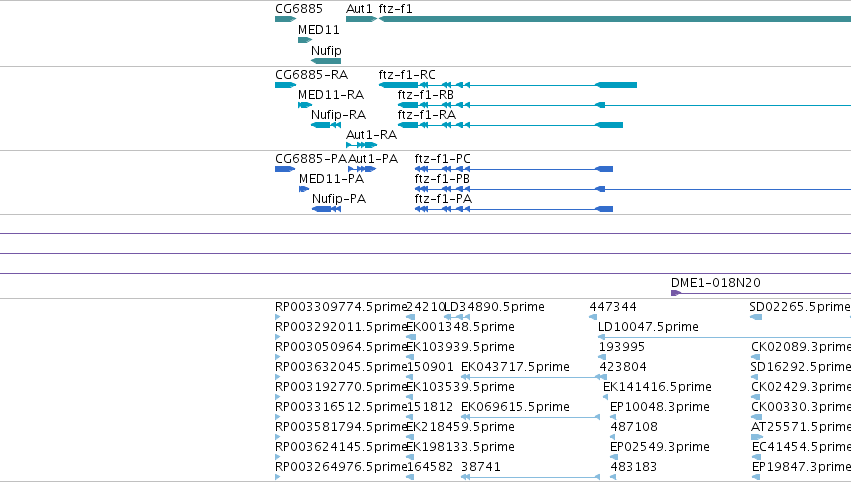The image size is (851, 482).
Task: Select the 423804 feature
Action: [x=623, y=367]
